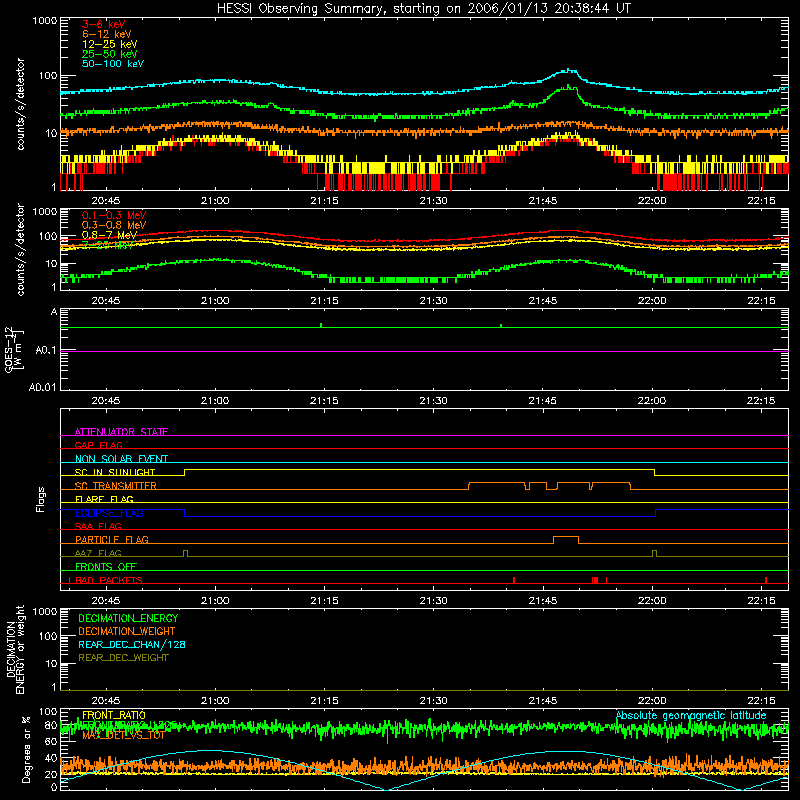Image resolution: width=800 pixels, height=800 pixels.
Task: Click the "Flags" vertical axis label
Action: tap(41, 499)
